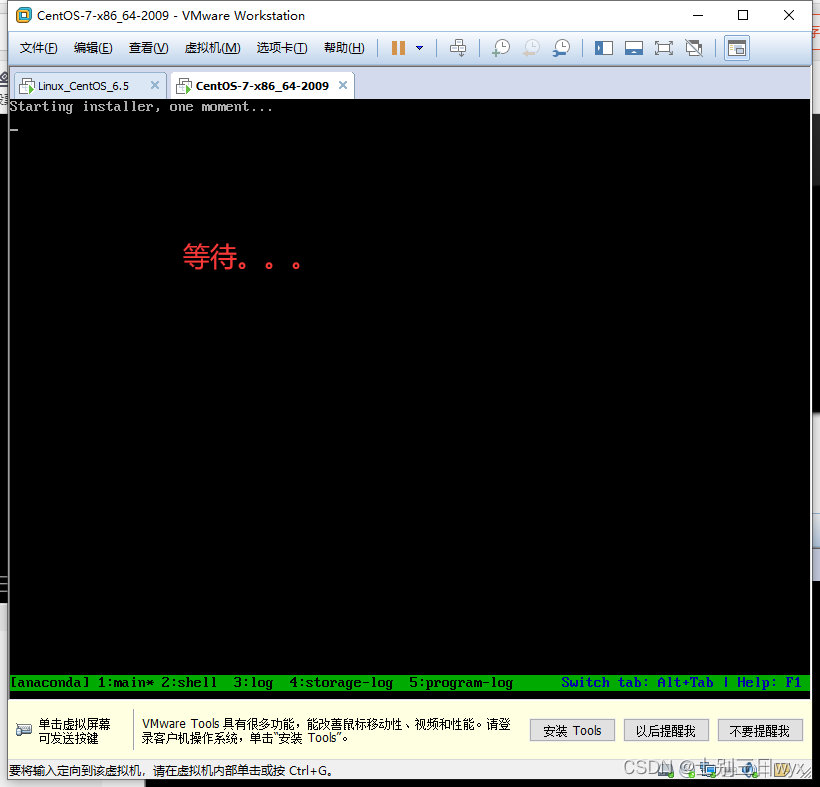Open the 选项卡(T) menu

[x=282, y=48]
